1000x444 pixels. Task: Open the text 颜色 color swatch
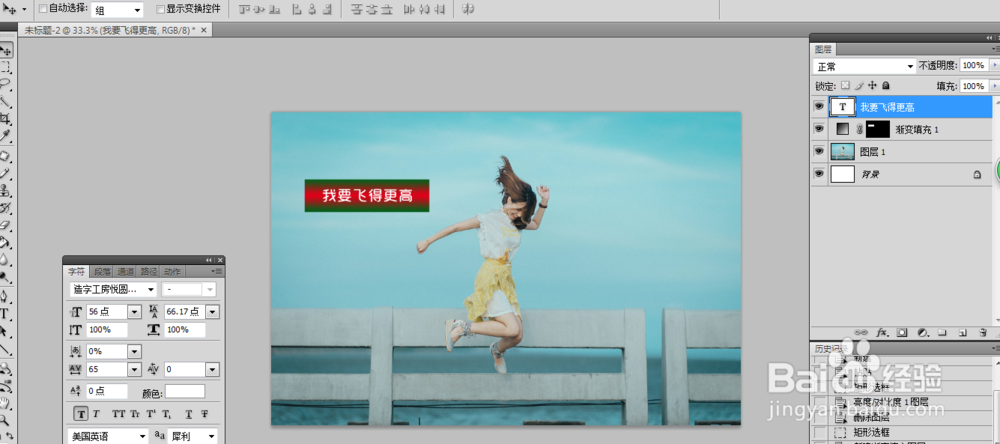[x=185, y=391]
